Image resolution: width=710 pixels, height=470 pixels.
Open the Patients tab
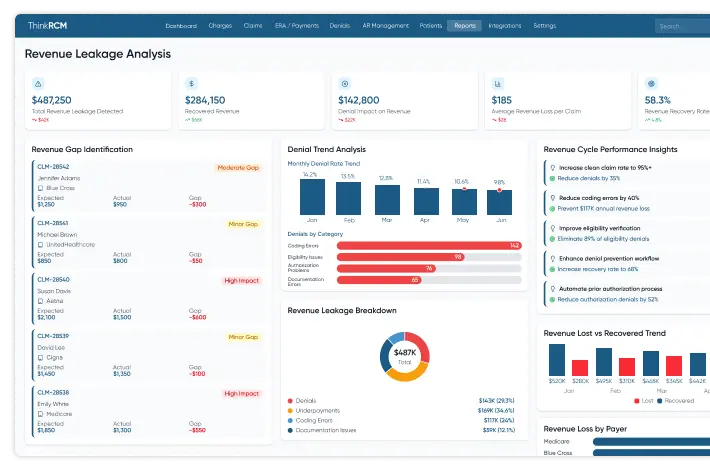pyautogui.click(x=431, y=26)
